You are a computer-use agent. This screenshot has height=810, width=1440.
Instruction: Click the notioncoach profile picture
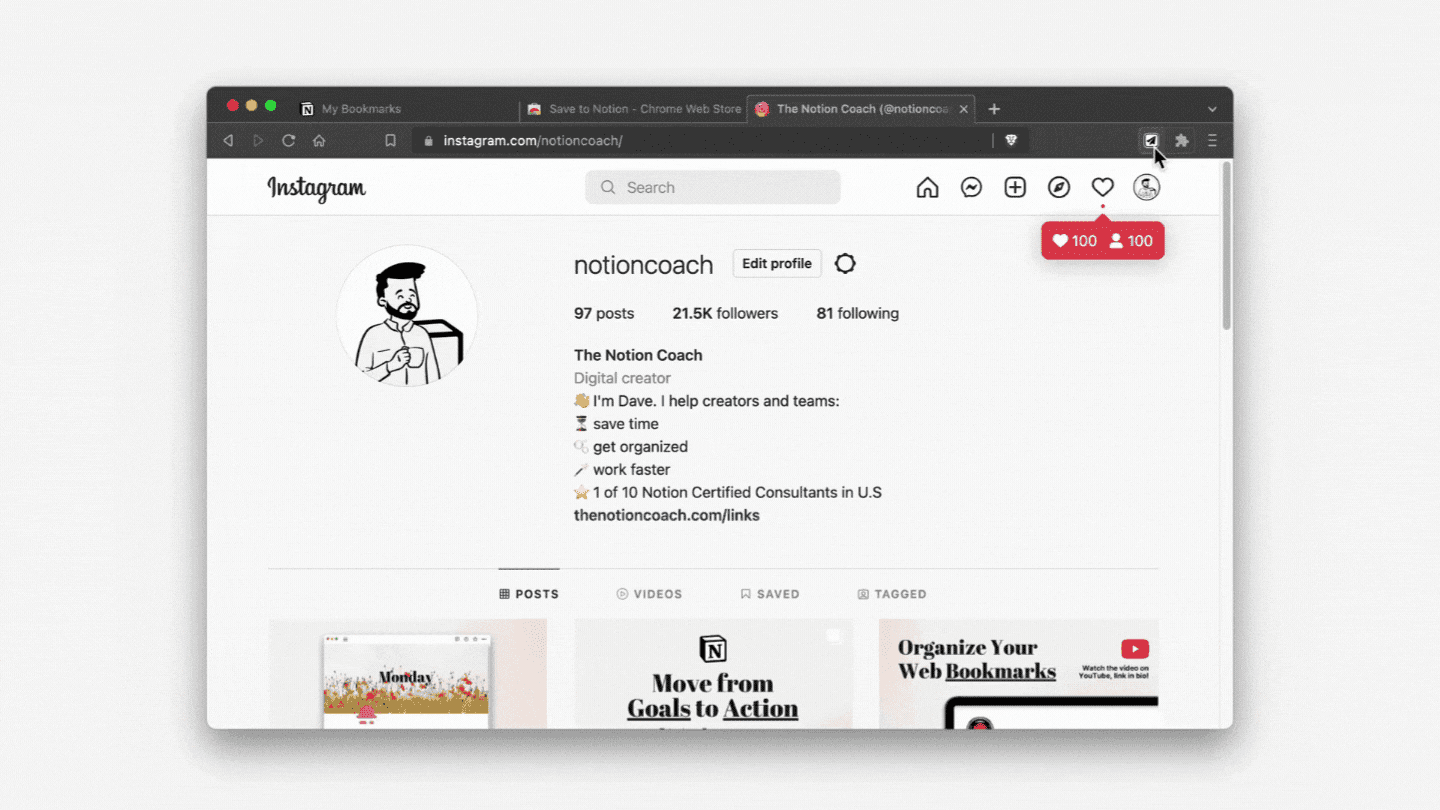click(407, 316)
